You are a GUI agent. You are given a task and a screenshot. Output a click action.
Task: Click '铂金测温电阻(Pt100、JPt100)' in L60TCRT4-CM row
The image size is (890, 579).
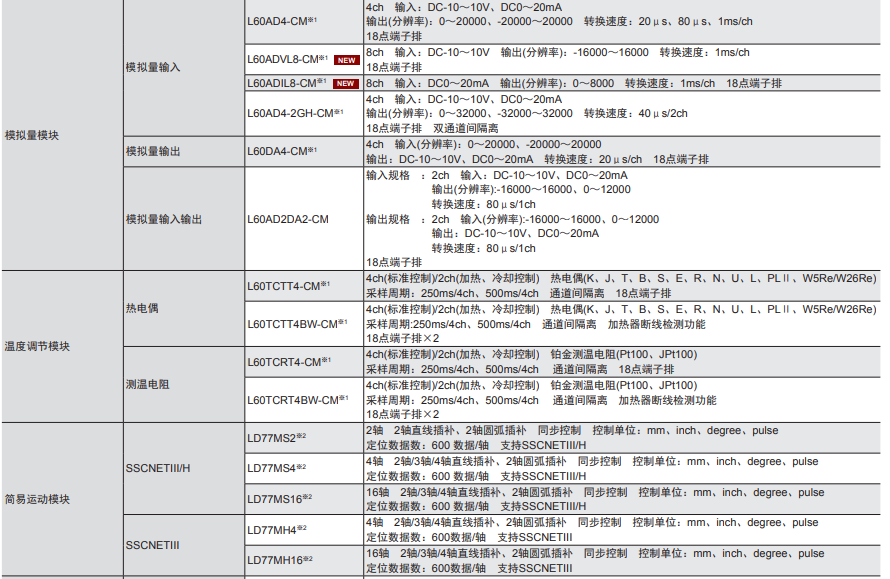tap(624, 354)
